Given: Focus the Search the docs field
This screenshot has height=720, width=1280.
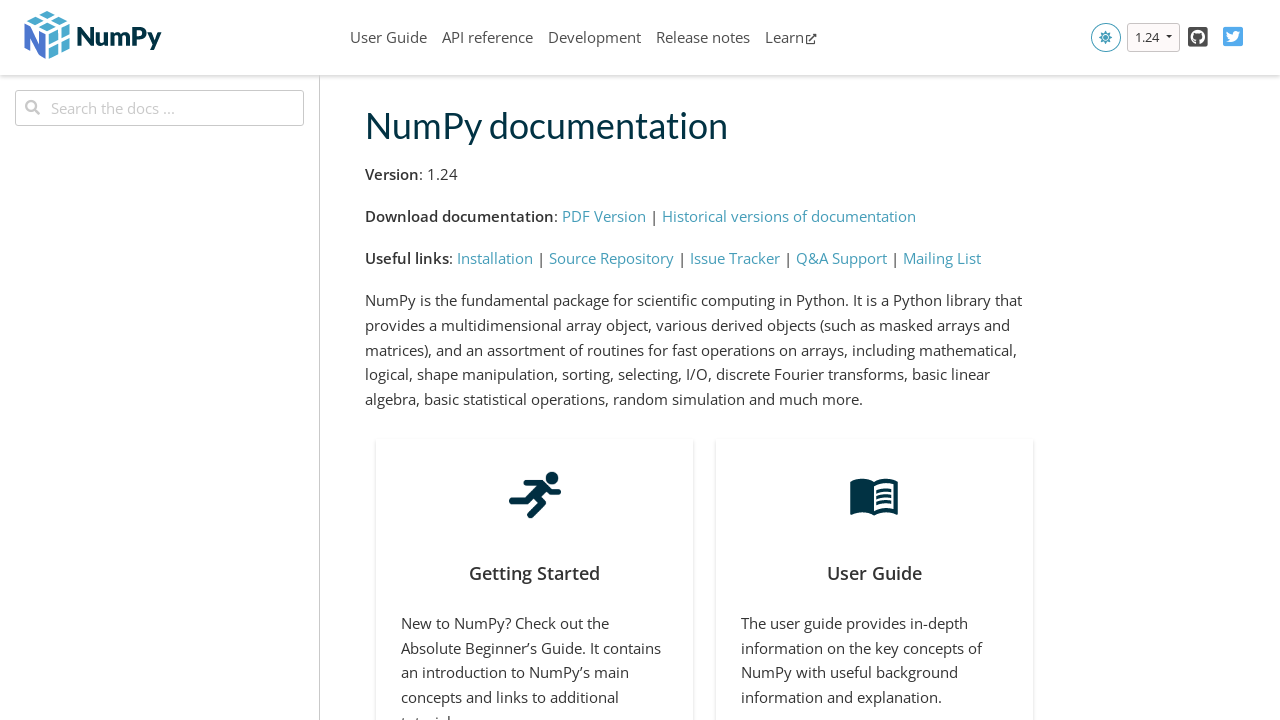Looking at the screenshot, I should tap(159, 108).
